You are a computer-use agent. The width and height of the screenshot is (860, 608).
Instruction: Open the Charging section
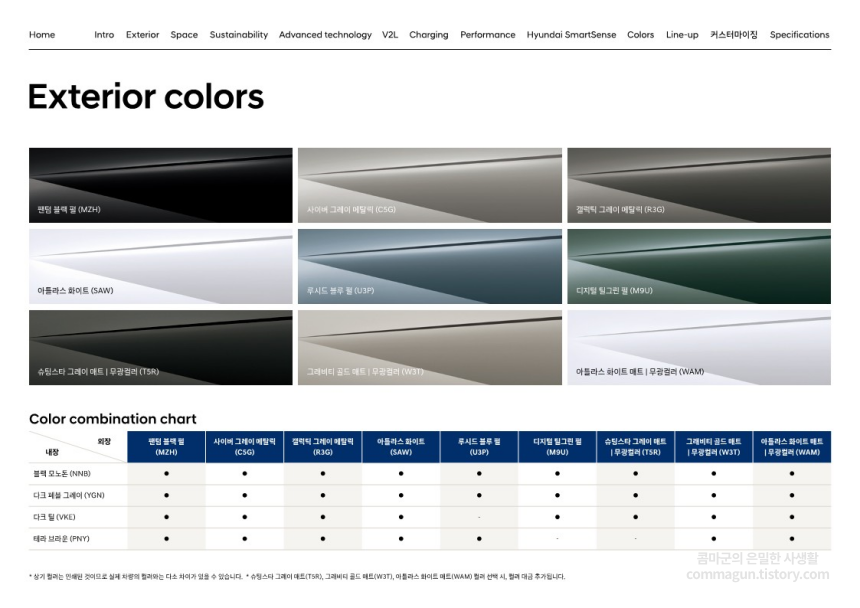pos(428,35)
